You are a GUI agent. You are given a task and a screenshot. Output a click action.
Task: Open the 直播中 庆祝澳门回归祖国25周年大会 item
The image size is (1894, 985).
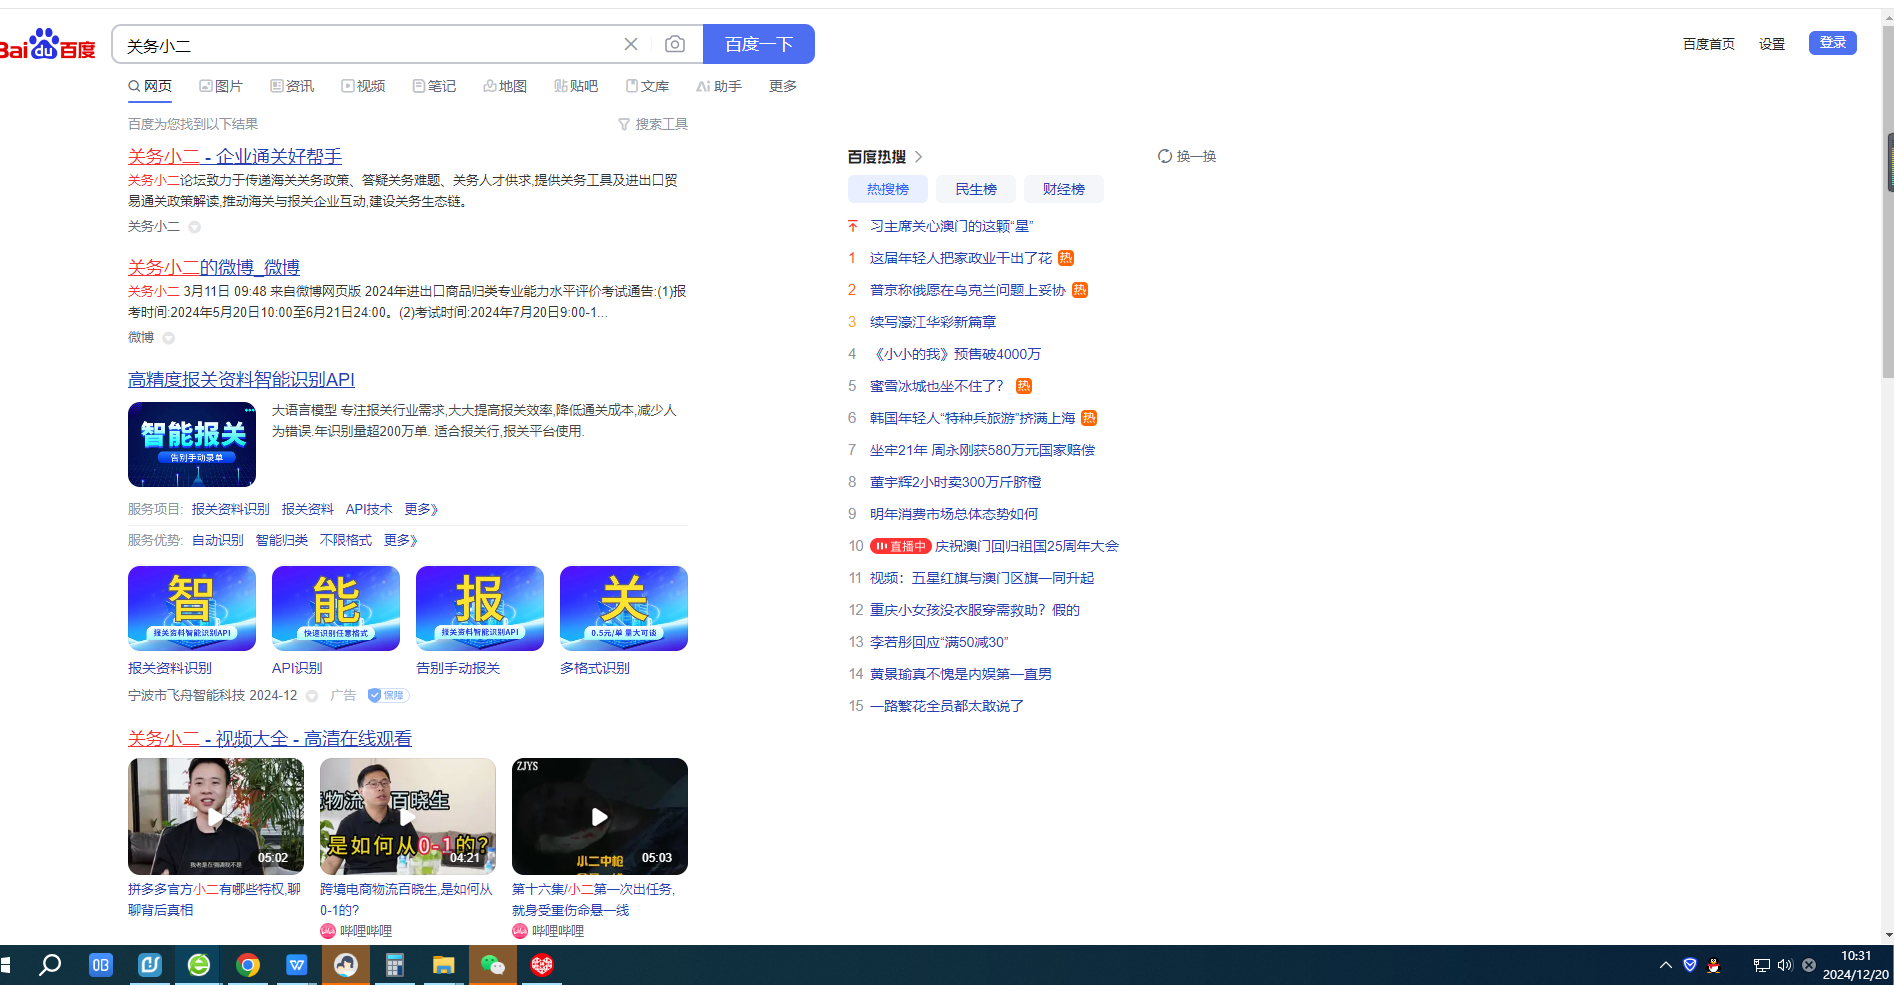[x=995, y=546]
